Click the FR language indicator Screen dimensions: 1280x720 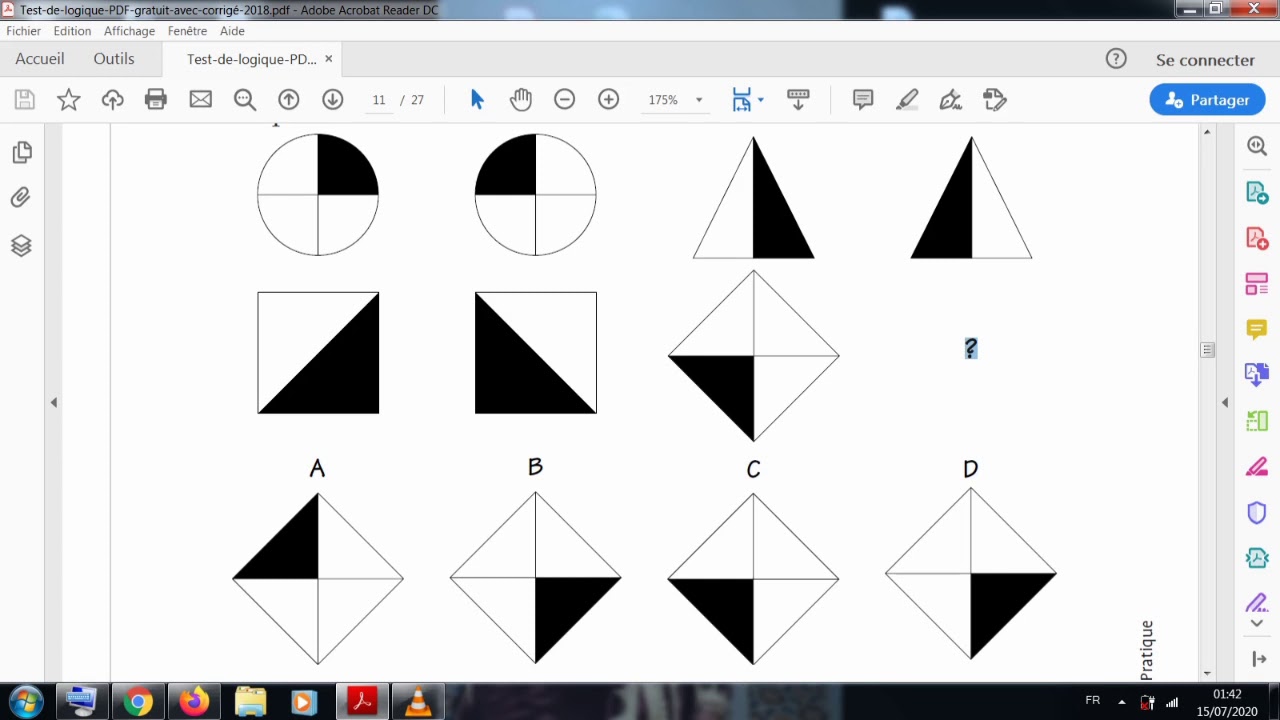tap(1093, 701)
